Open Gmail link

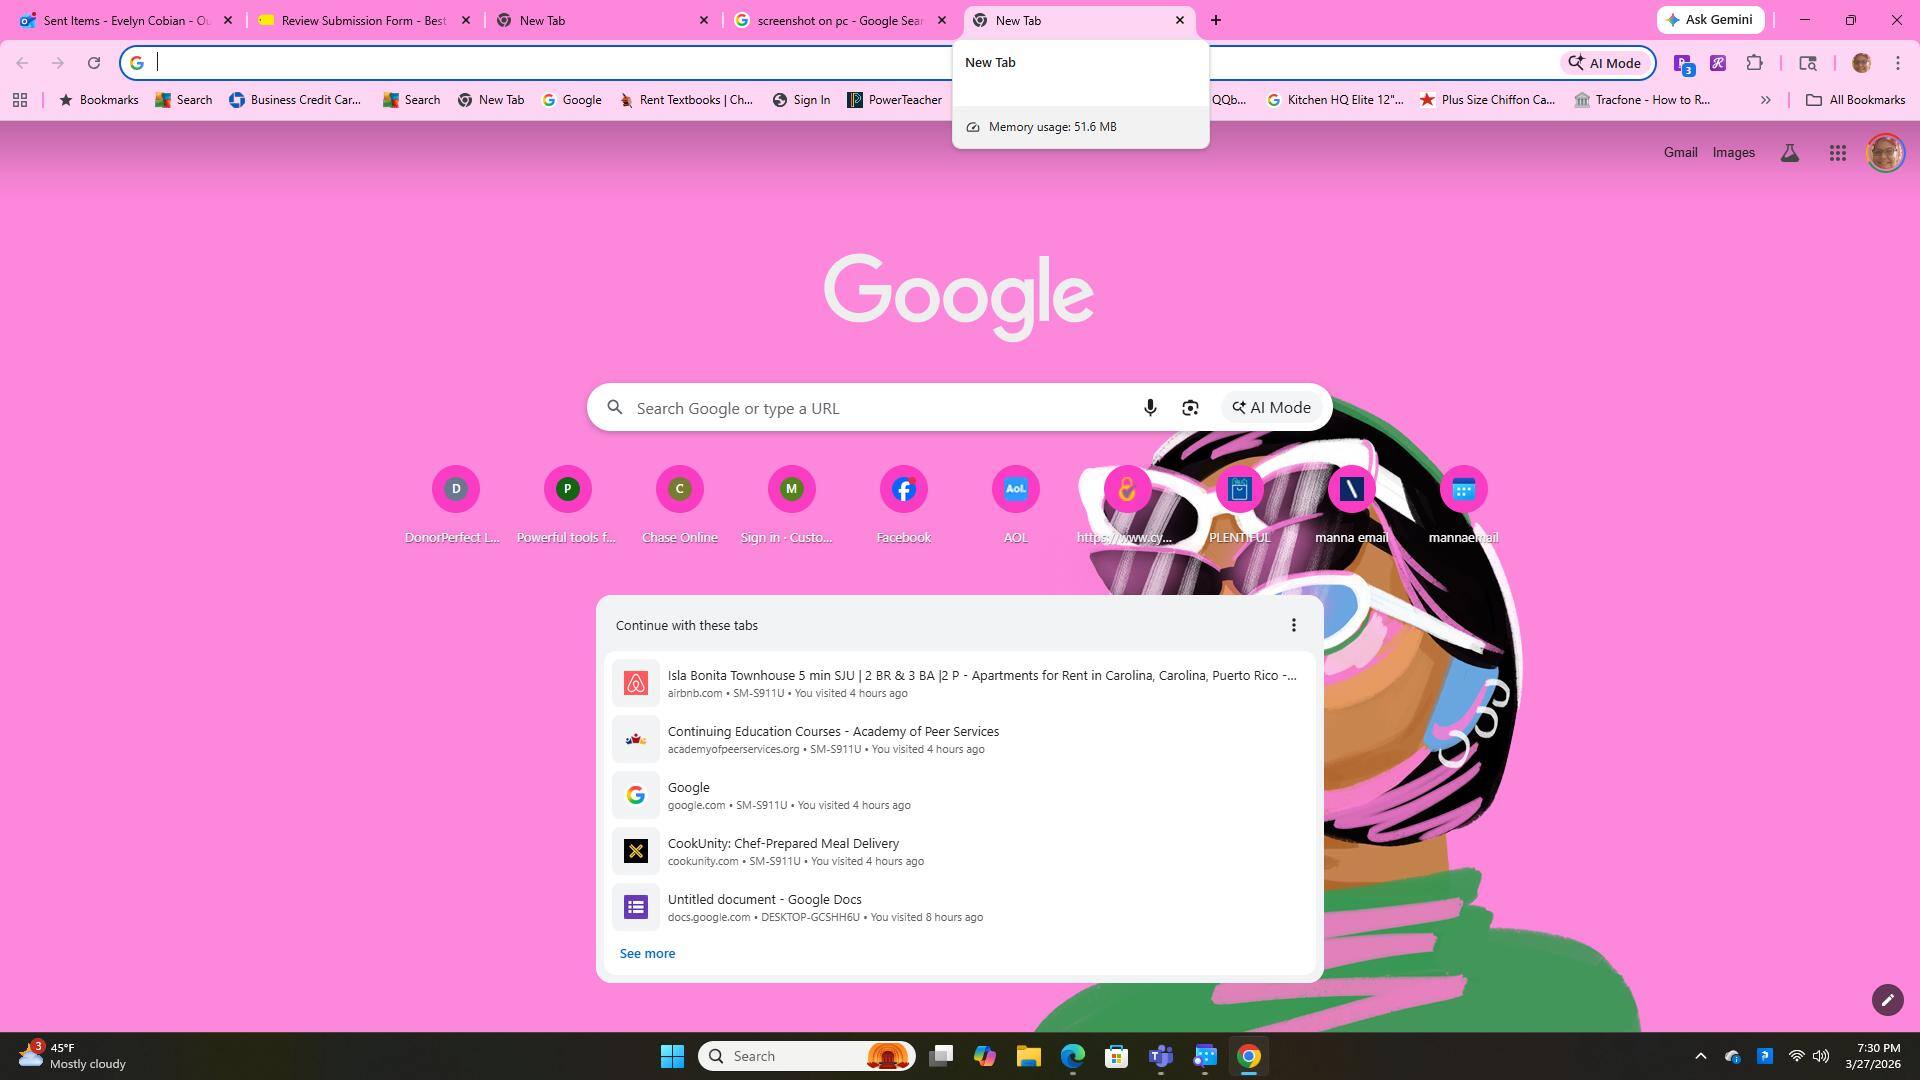[x=1680, y=153]
